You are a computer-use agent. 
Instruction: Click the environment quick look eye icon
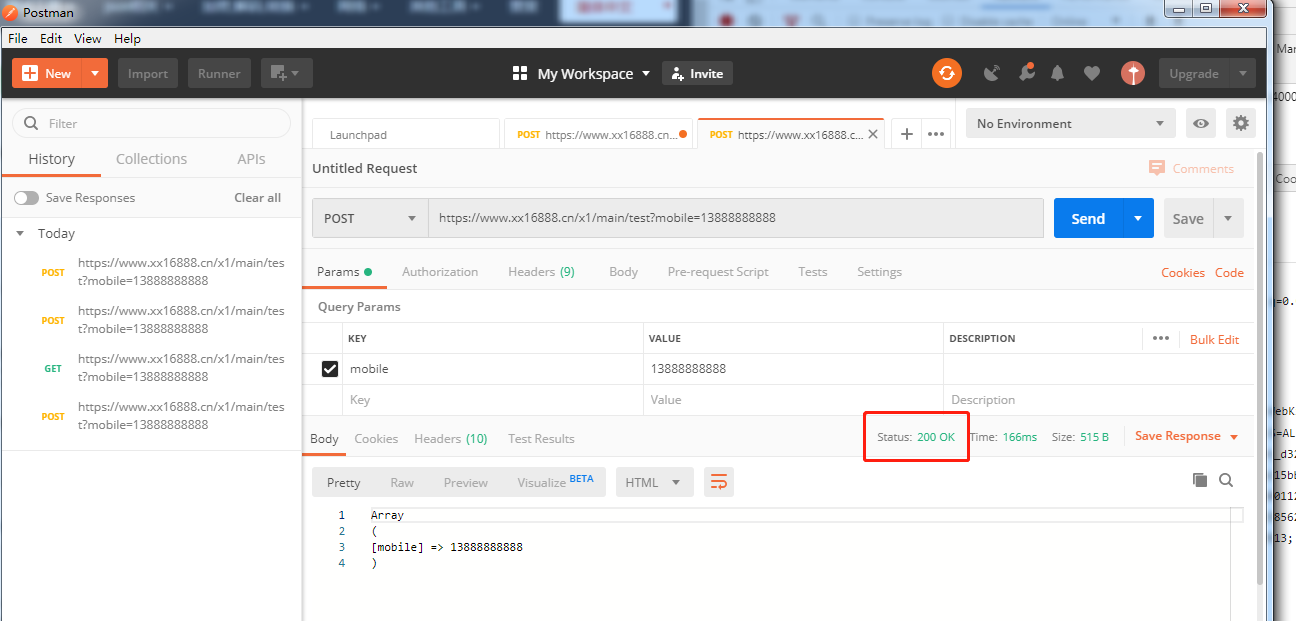click(1201, 124)
